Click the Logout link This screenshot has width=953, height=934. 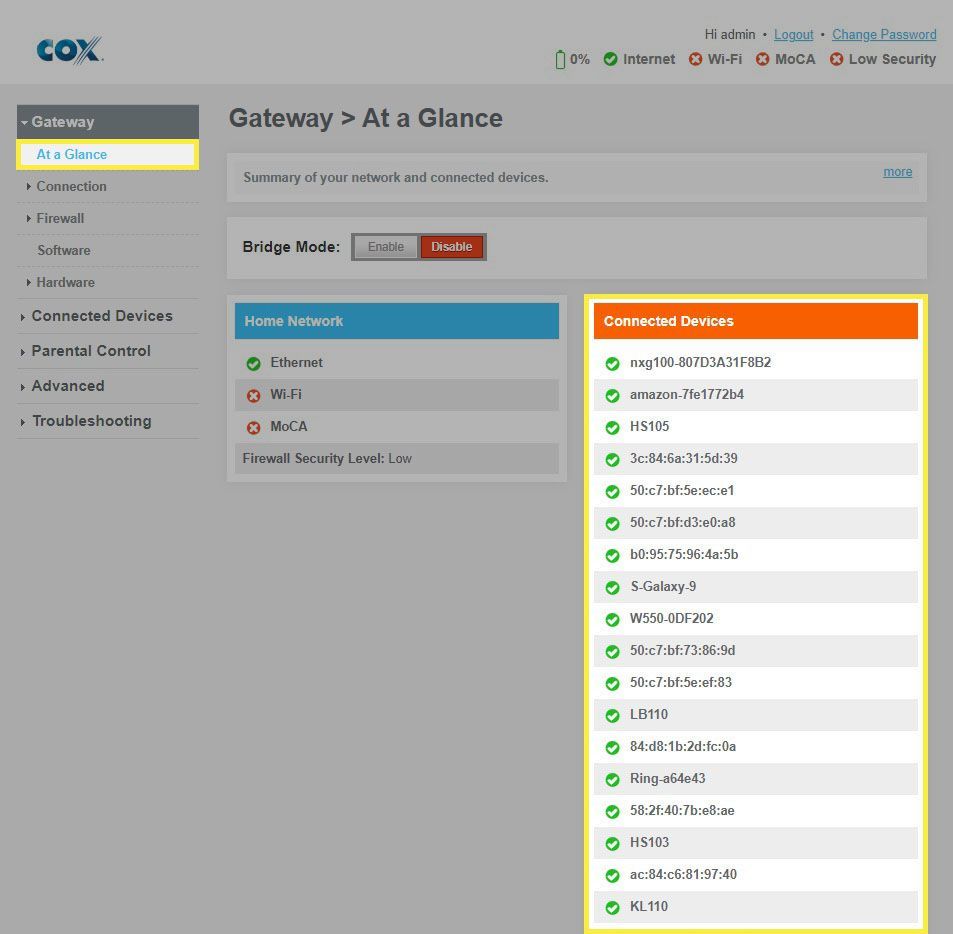793,34
